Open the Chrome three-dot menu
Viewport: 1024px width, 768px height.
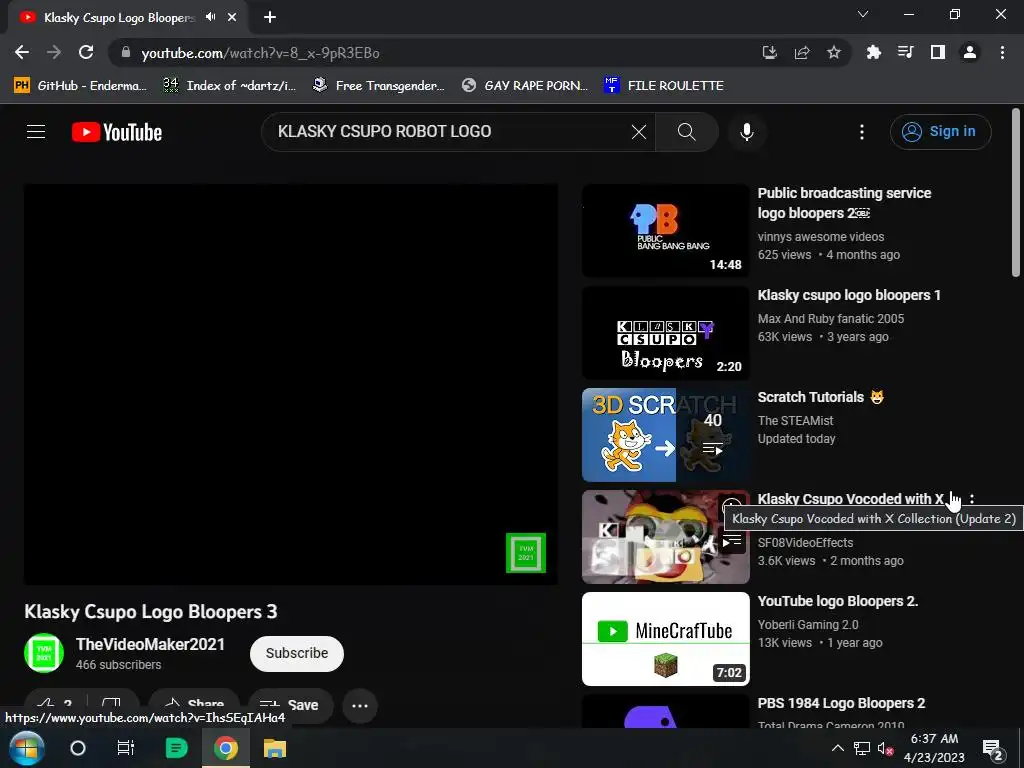(1002, 52)
